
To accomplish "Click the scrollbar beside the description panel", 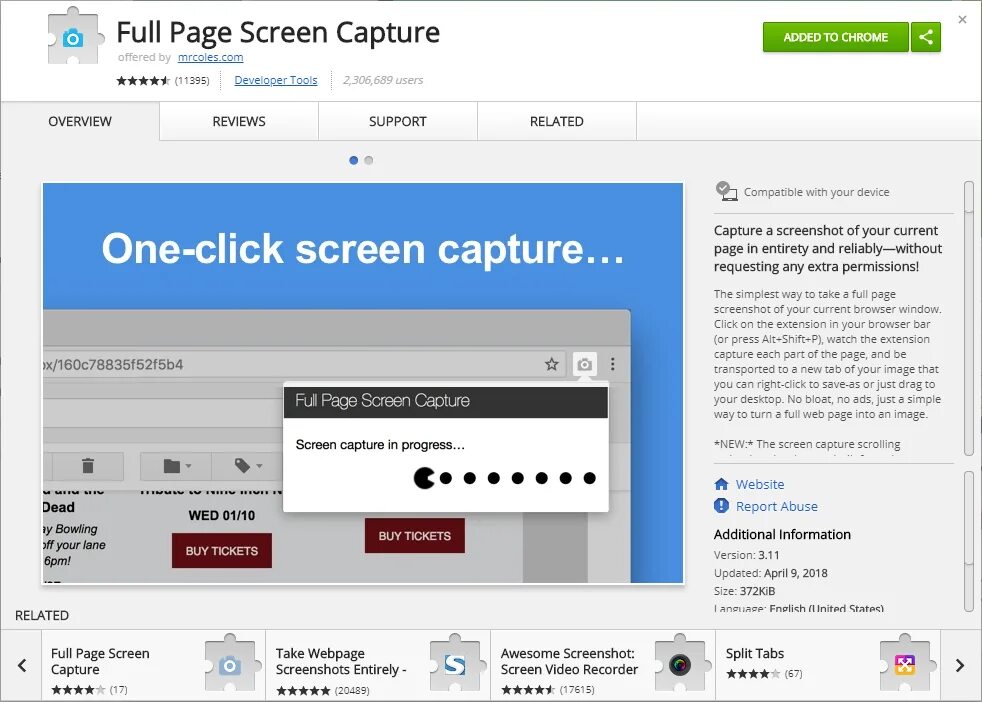I will click(x=968, y=300).
